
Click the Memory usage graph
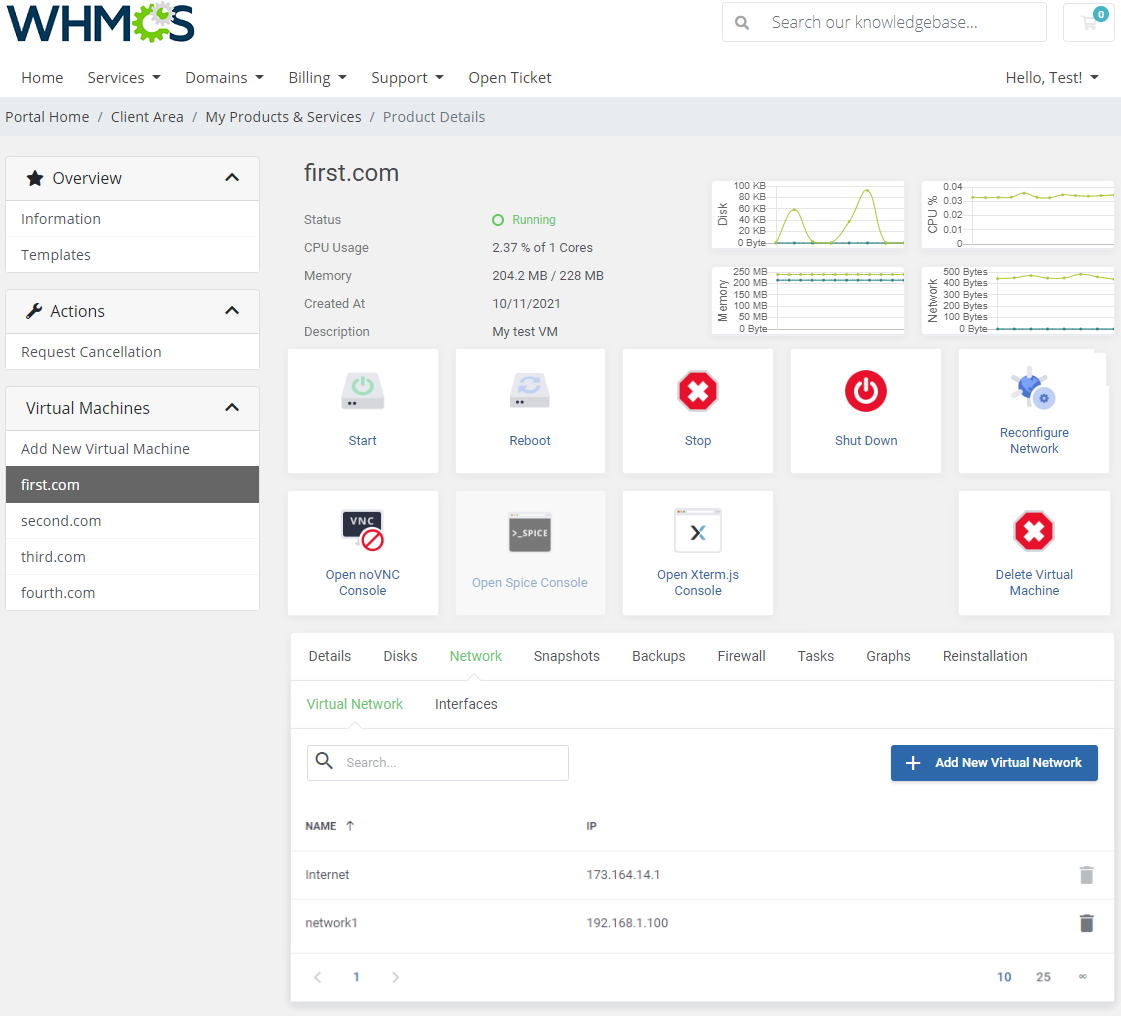tap(808, 300)
